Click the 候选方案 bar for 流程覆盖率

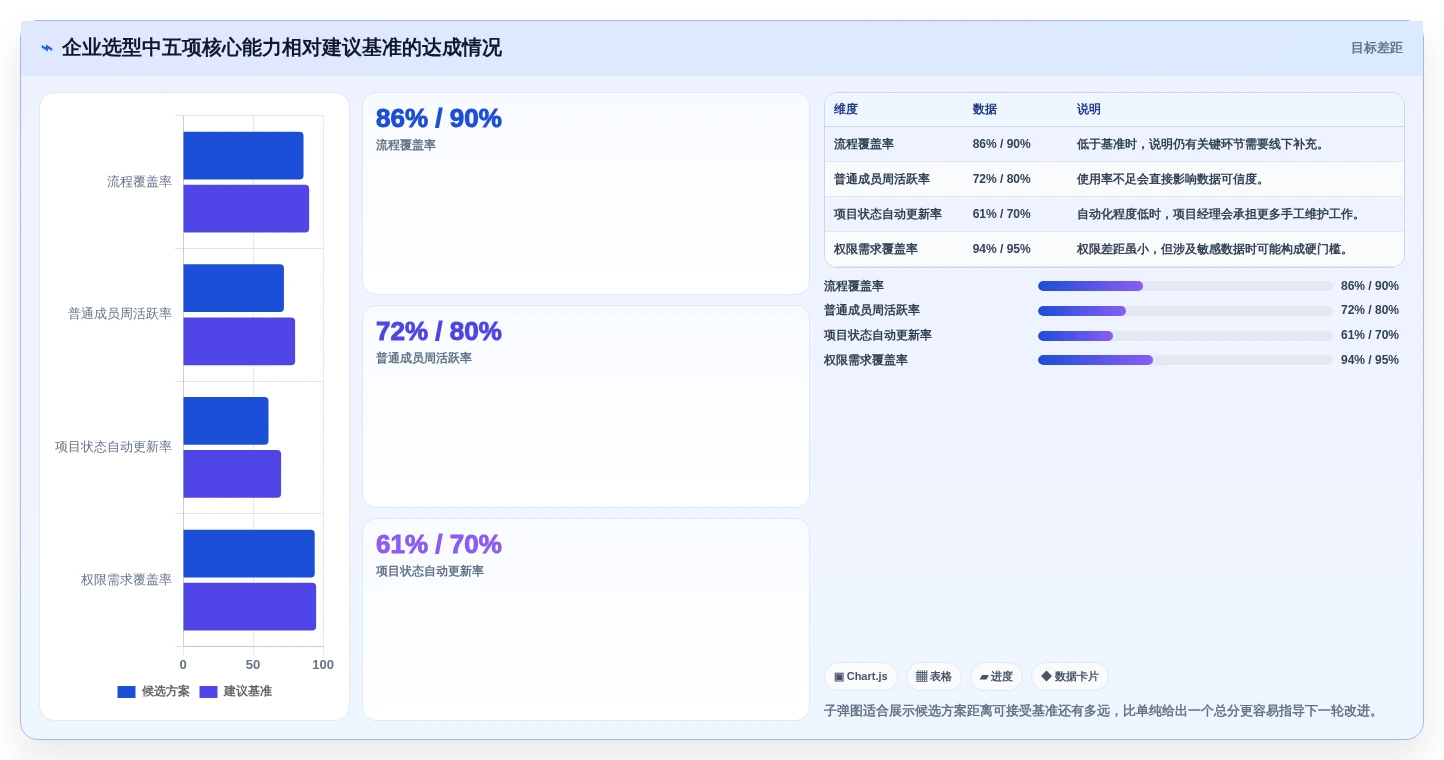pos(243,155)
